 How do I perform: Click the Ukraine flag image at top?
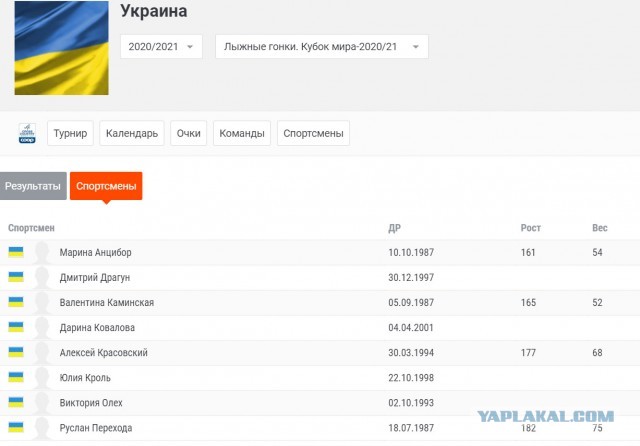[x=62, y=48]
